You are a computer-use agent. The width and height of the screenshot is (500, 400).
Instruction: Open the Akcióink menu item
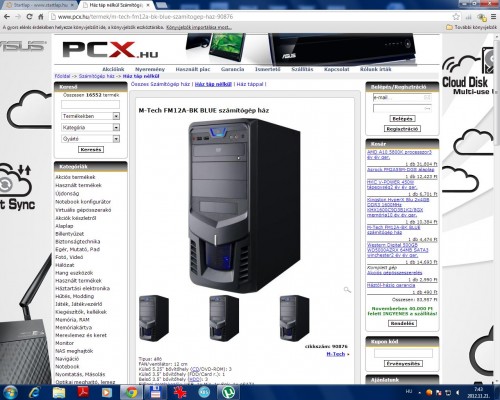[x=113, y=69]
